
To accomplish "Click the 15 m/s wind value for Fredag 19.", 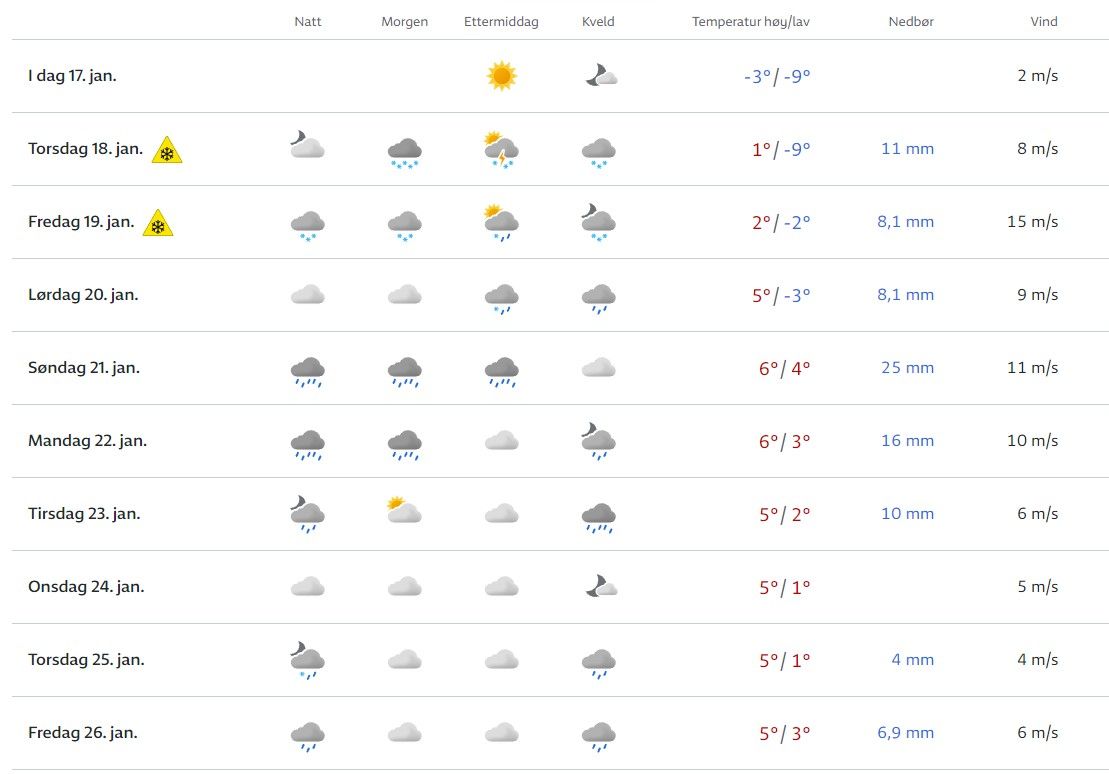I will point(1032,222).
